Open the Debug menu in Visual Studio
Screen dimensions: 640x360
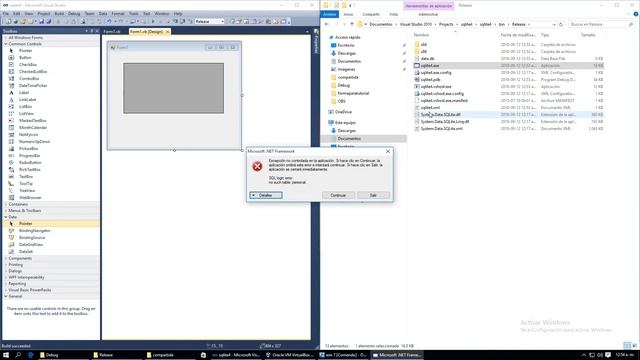tap(74, 13)
